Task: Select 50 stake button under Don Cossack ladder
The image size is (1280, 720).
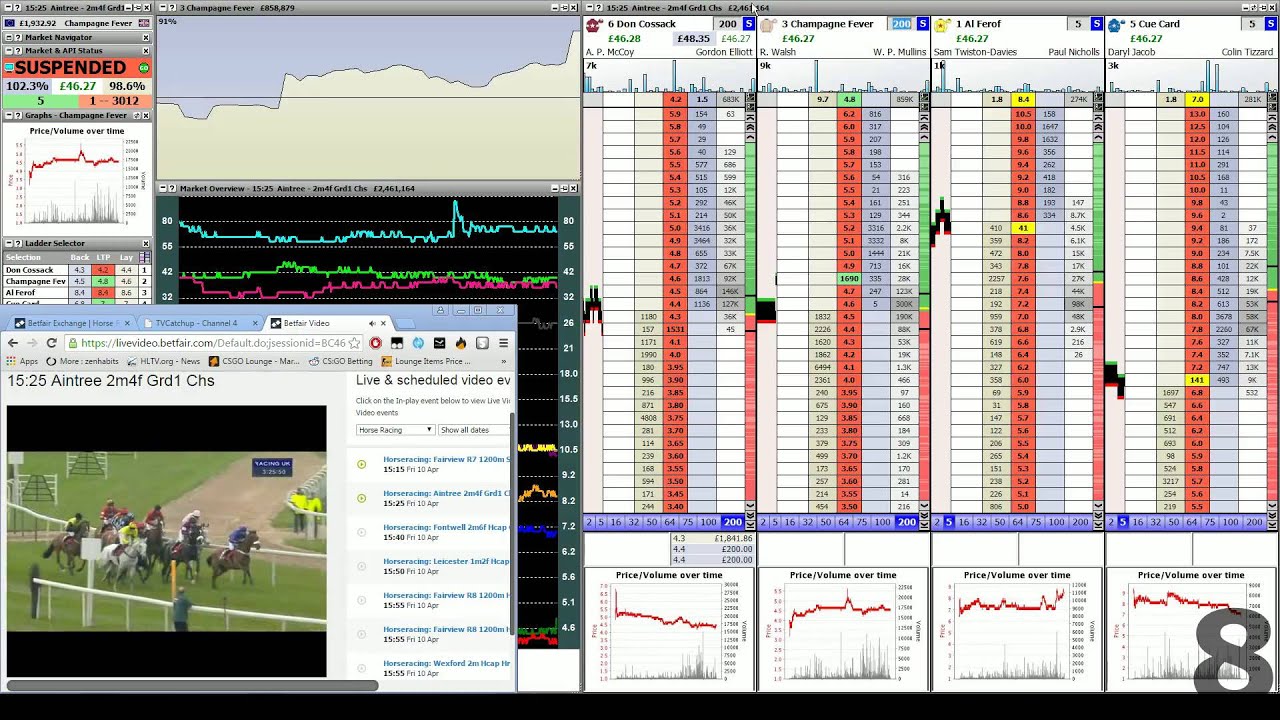Action: coord(652,522)
